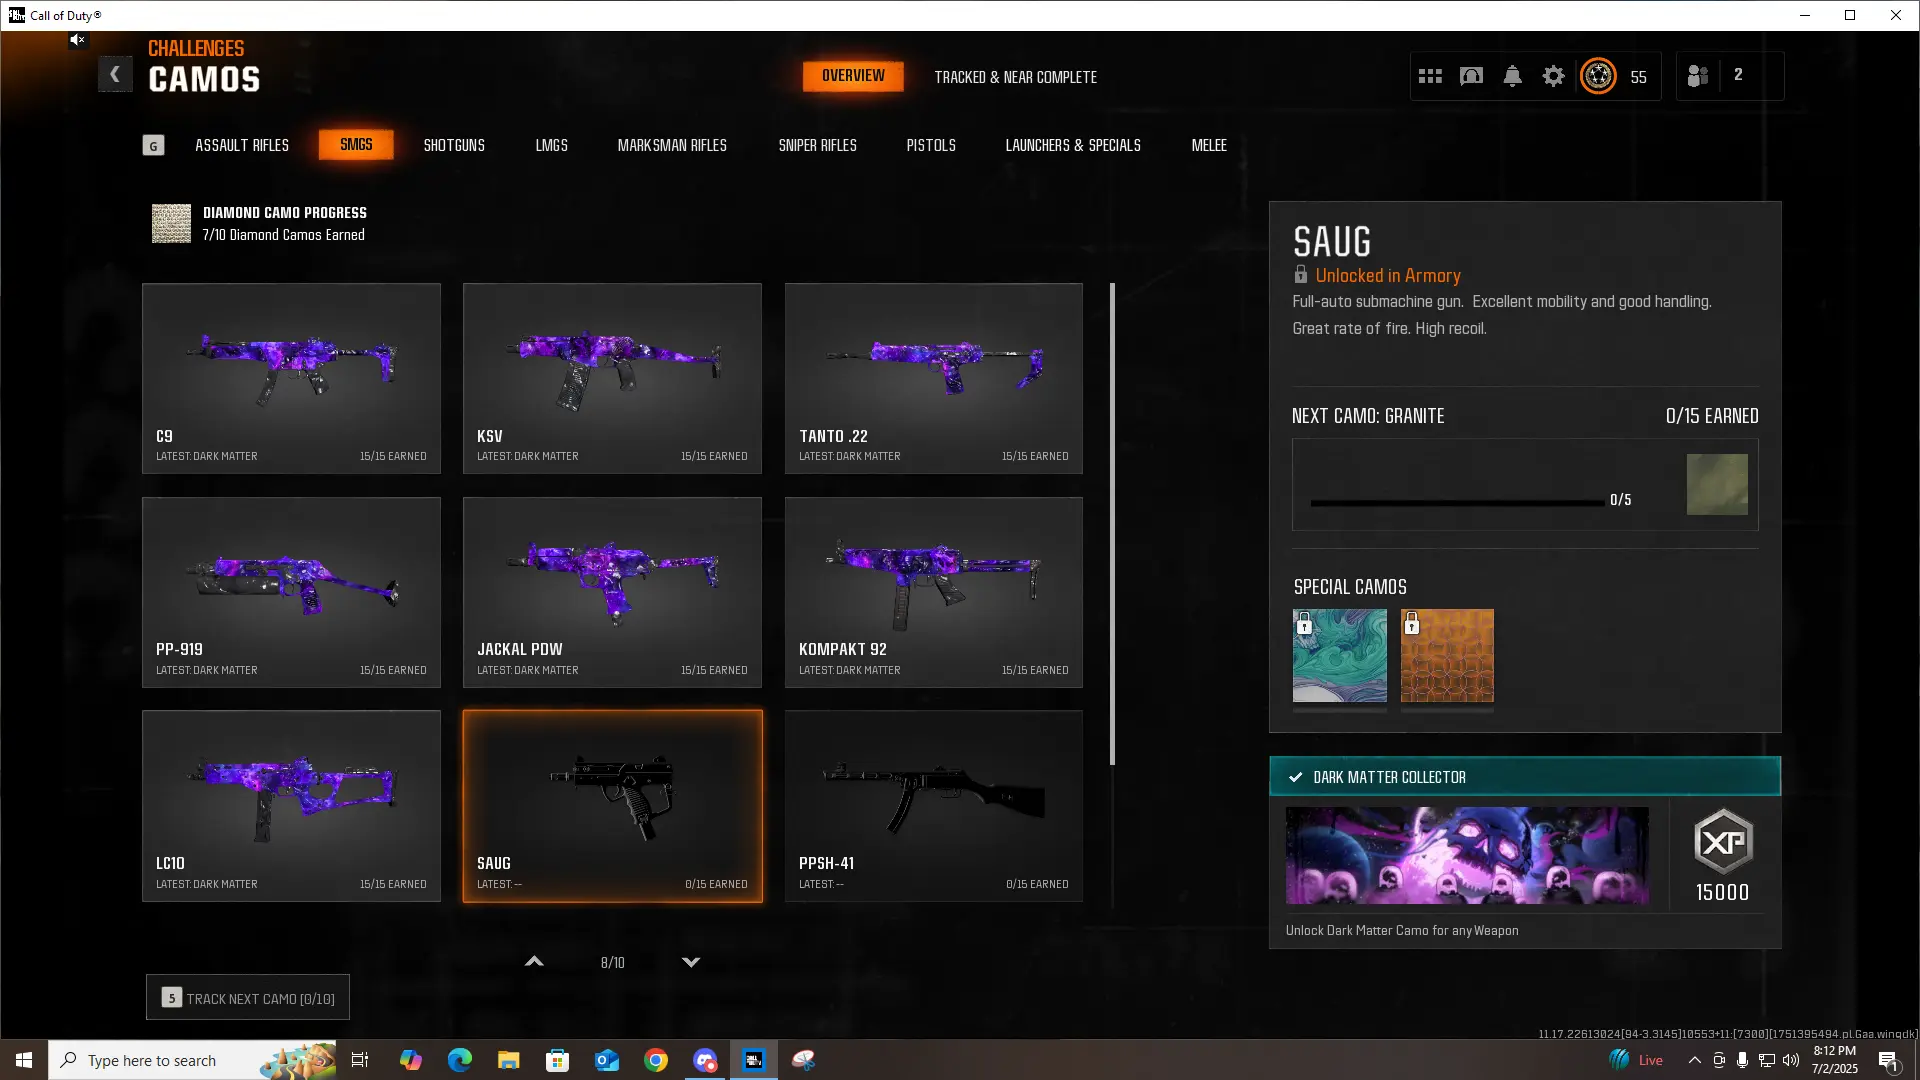Open notifications bell icon

1512,76
